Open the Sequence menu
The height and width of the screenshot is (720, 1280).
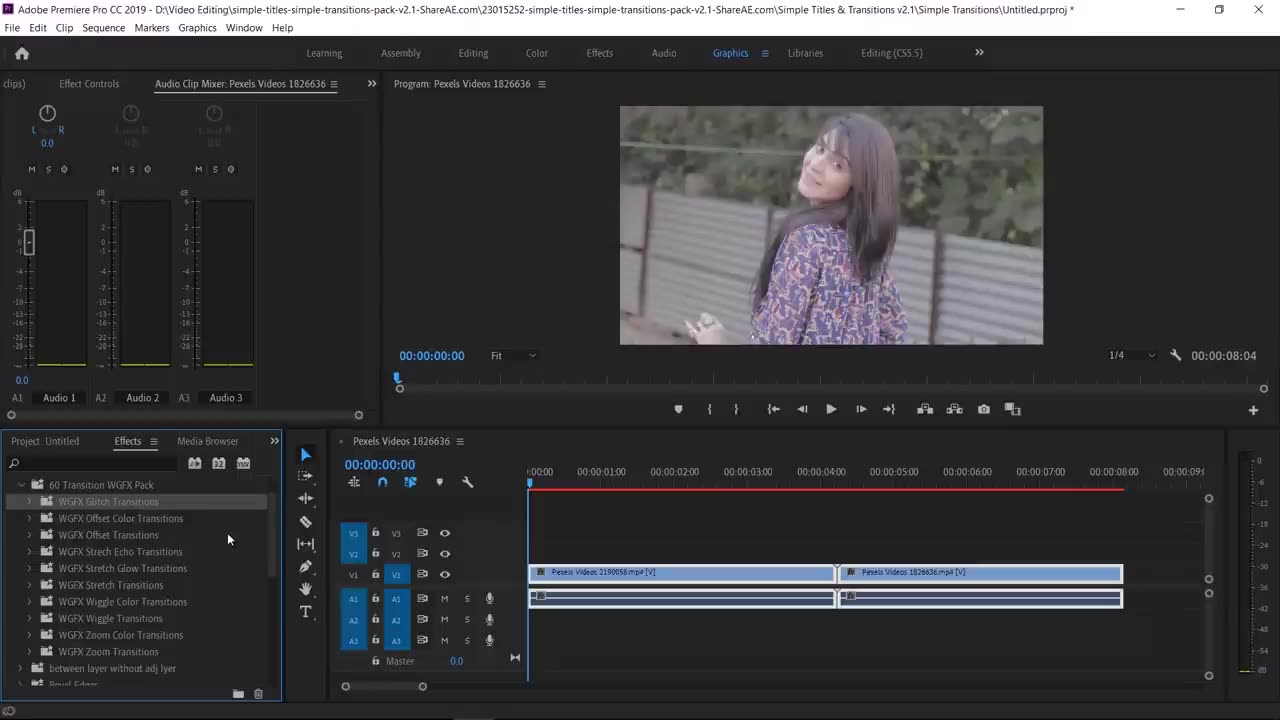tap(103, 28)
